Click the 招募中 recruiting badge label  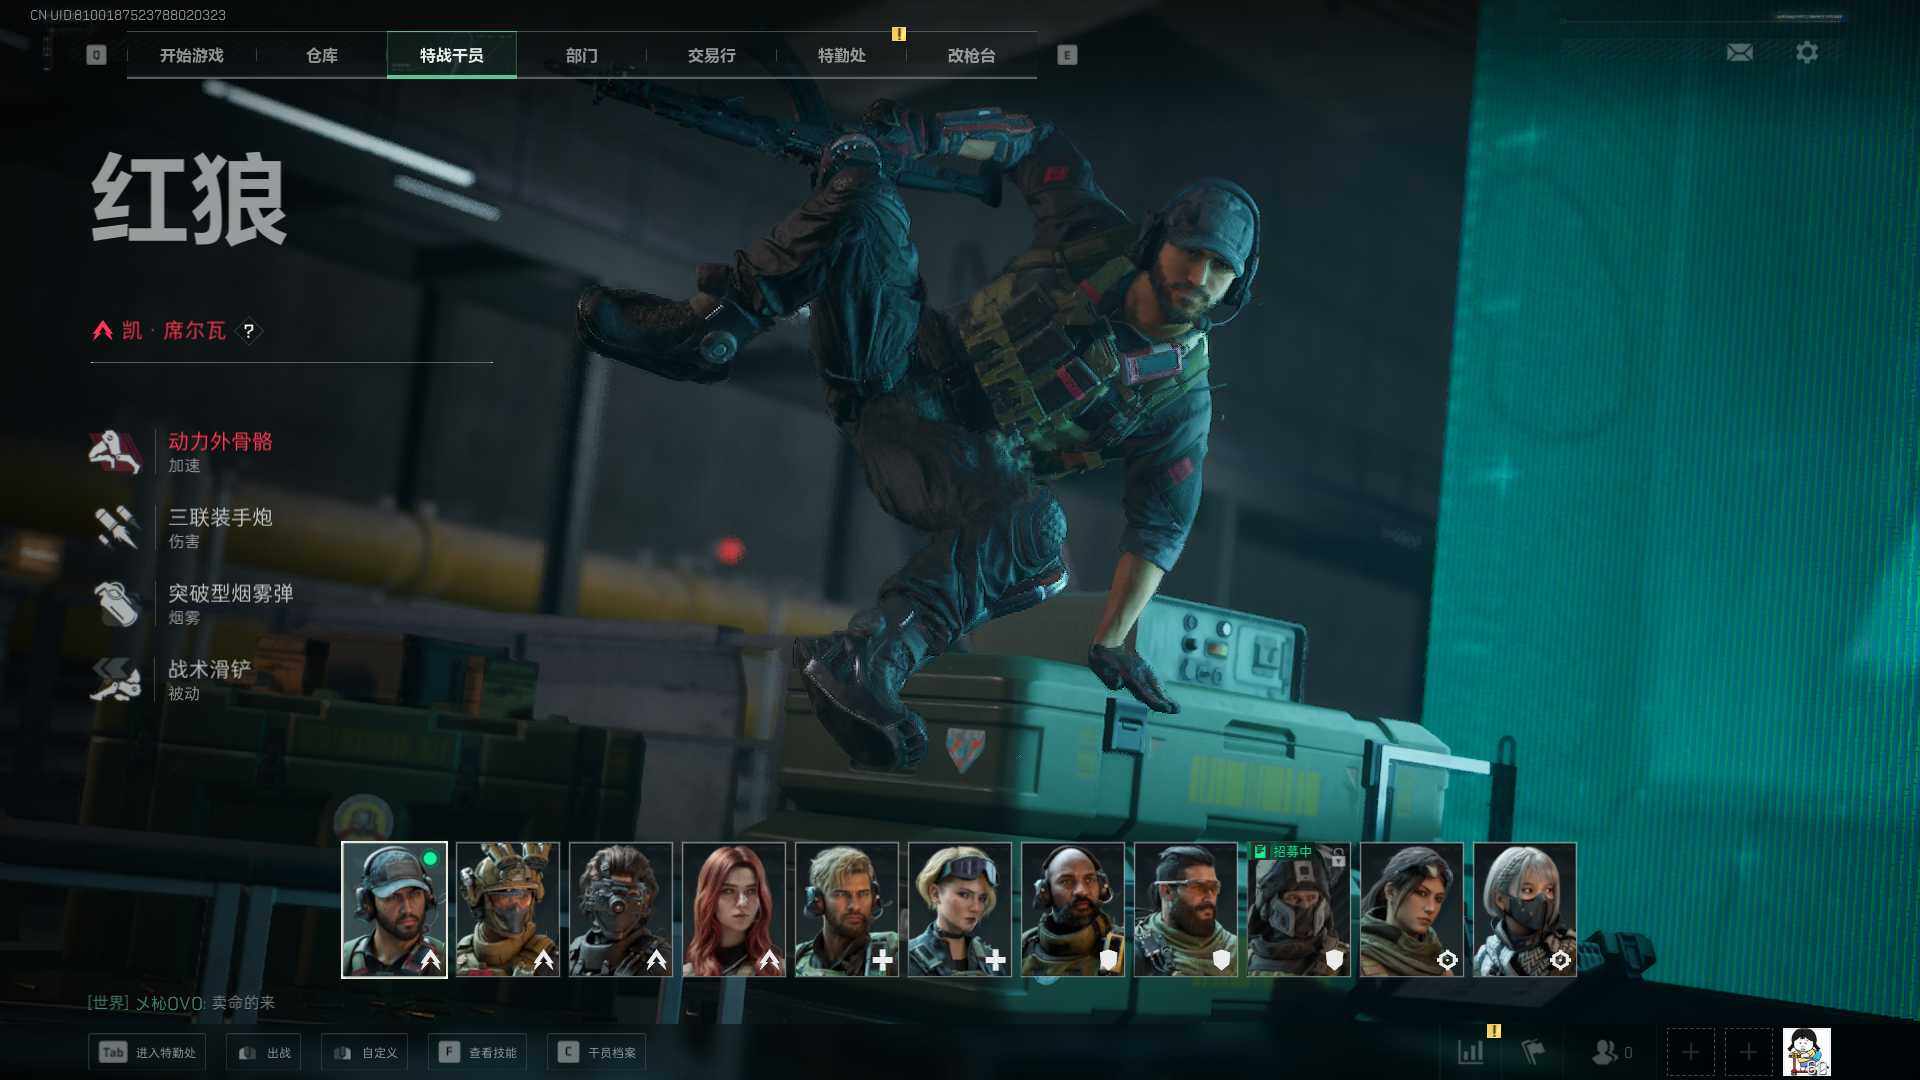point(1283,851)
